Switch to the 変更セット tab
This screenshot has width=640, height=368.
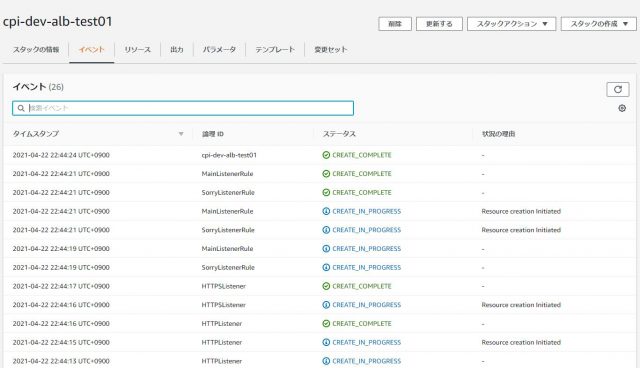click(x=331, y=50)
